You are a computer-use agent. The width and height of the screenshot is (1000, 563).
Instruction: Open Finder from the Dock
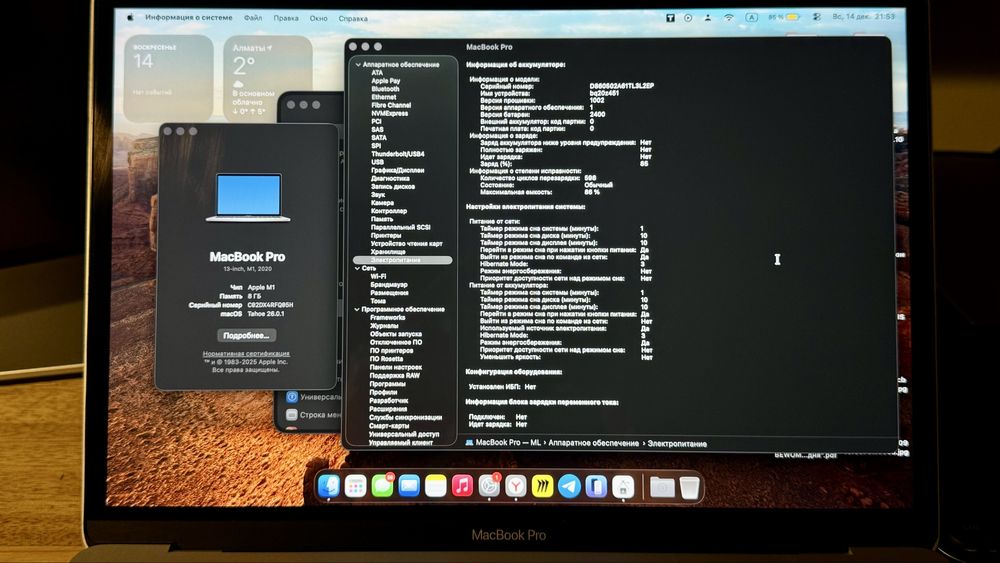point(329,486)
